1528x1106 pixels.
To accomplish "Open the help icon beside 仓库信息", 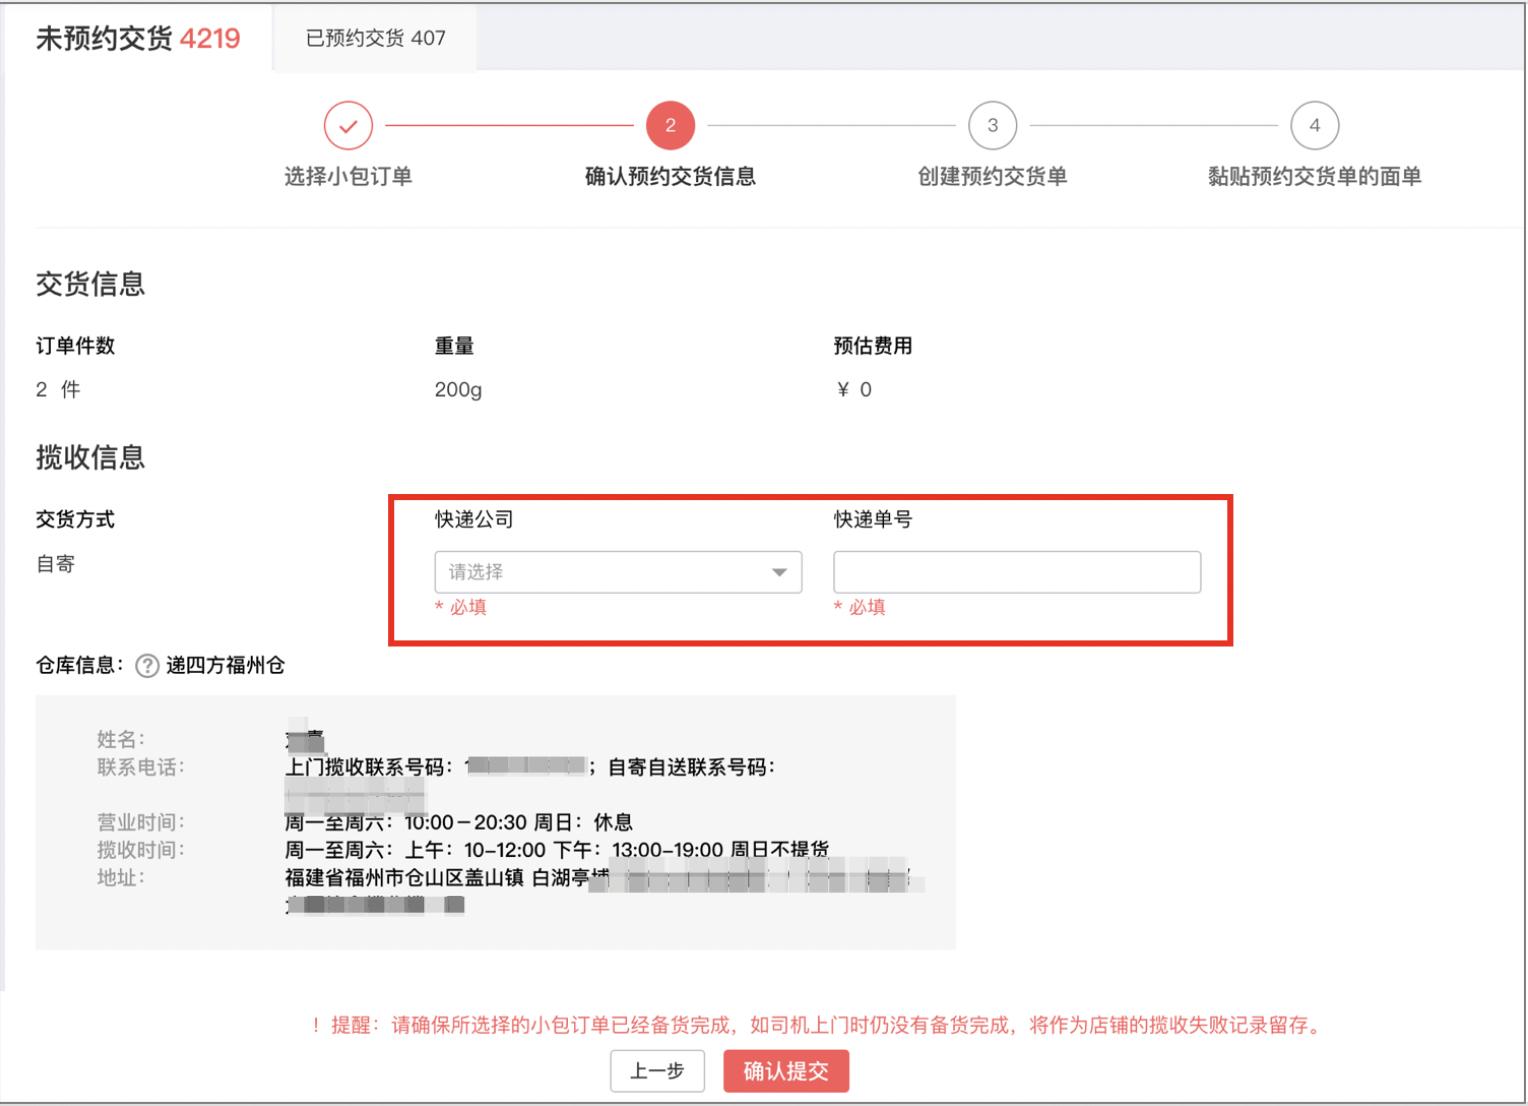I will (146, 664).
